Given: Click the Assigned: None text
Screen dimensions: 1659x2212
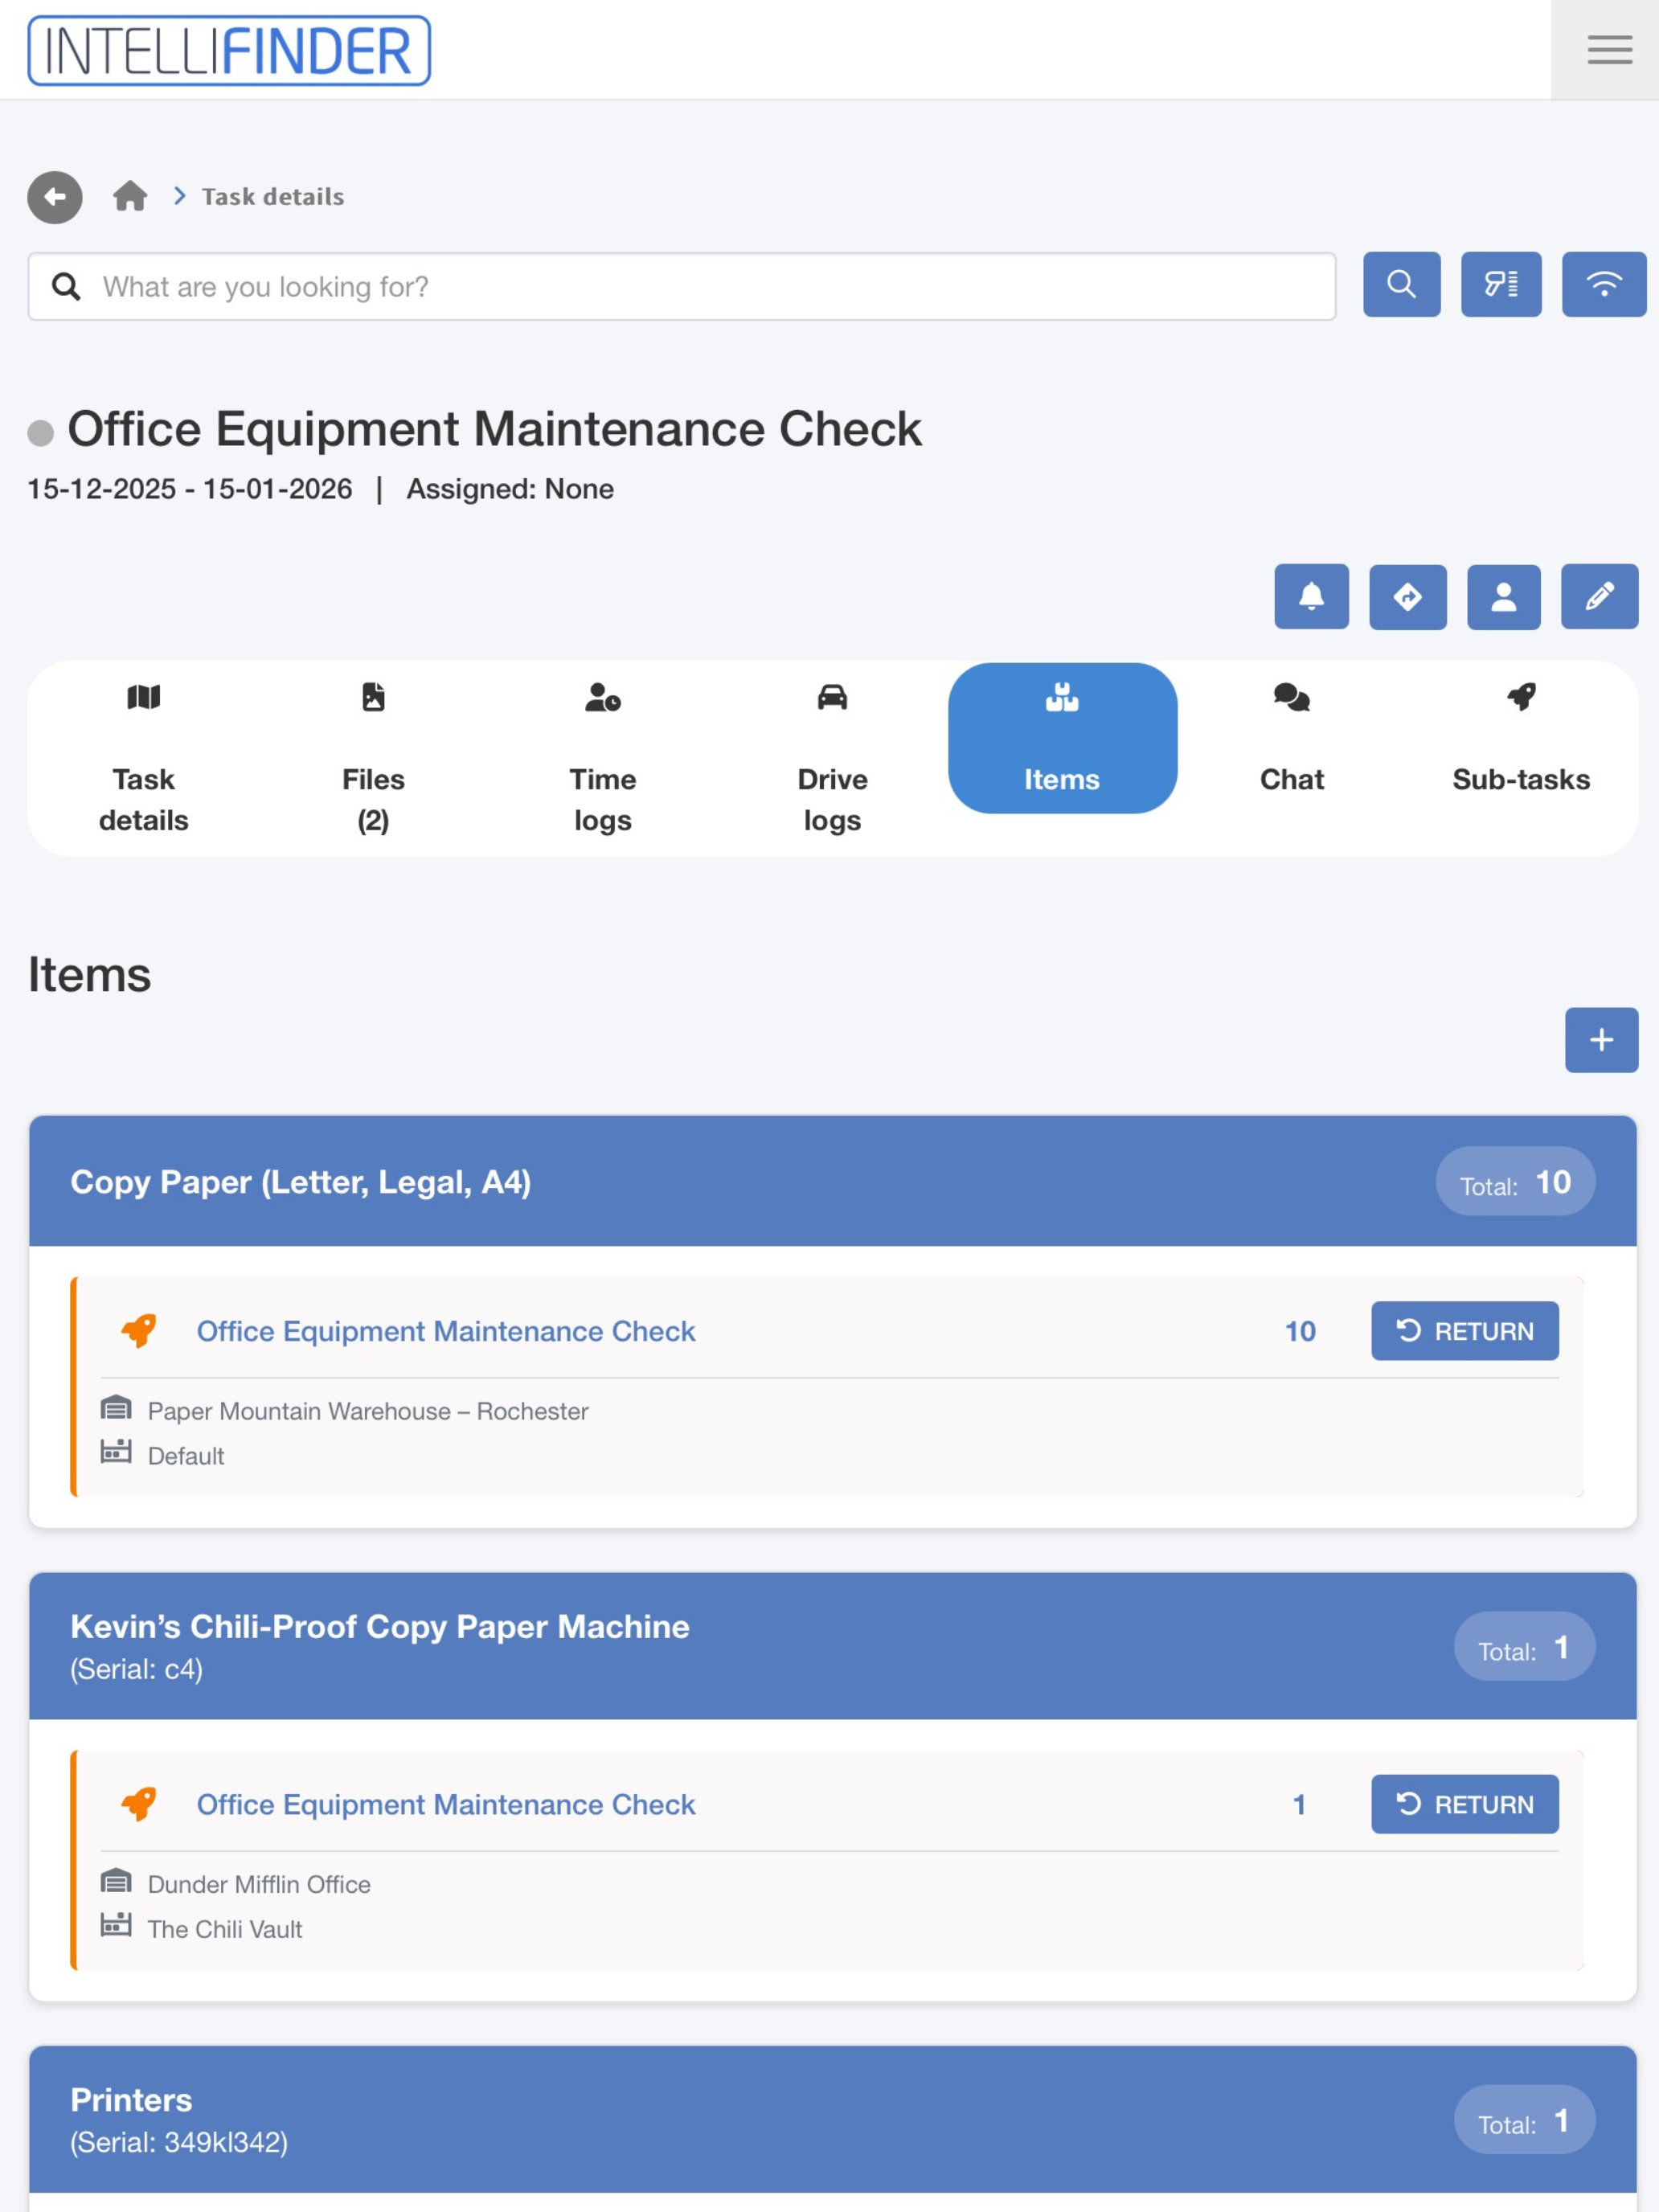Looking at the screenshot, I should [x=510, y=489].
